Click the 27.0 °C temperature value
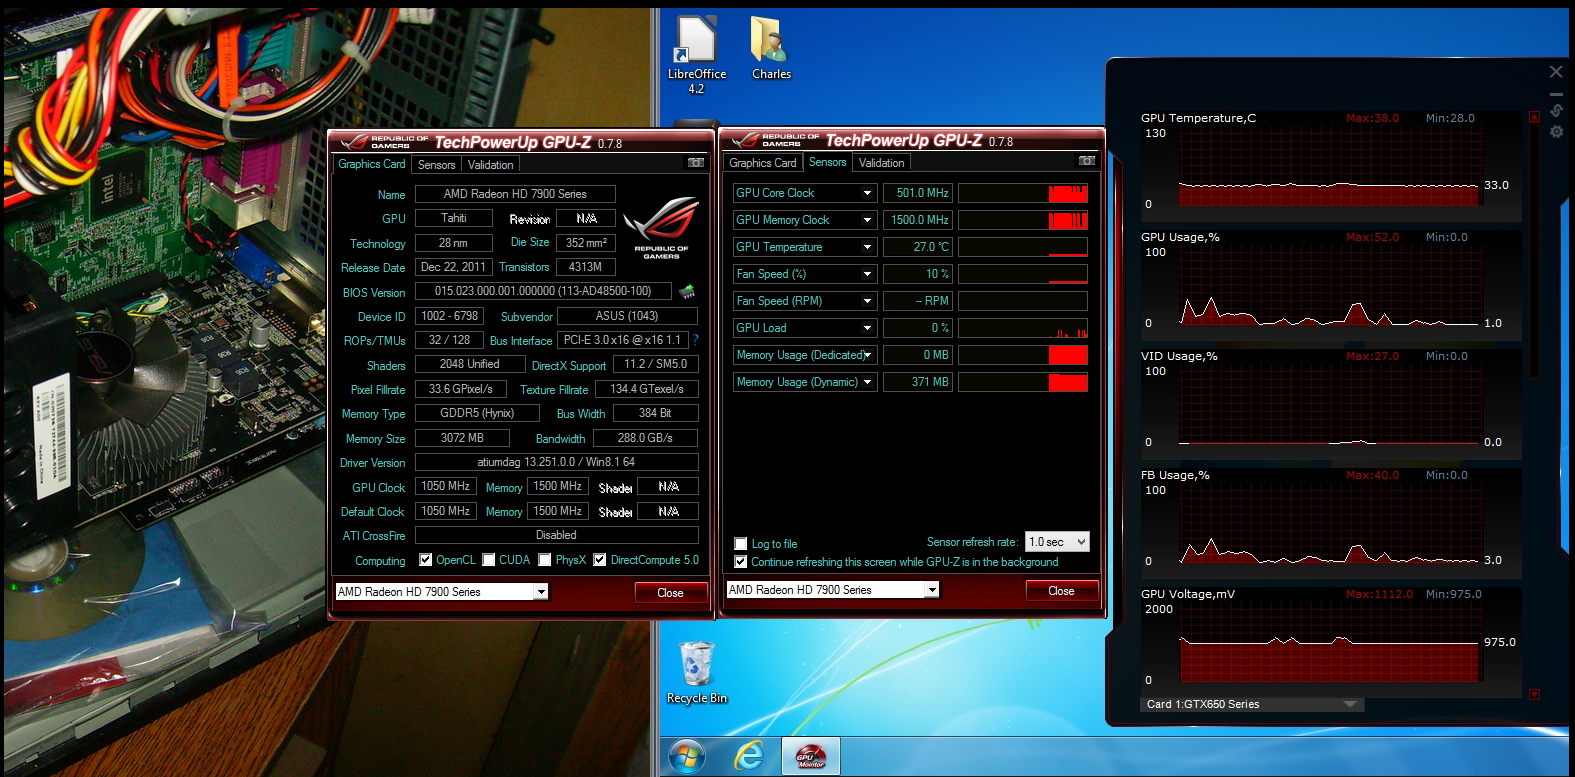 pos(918,247)
